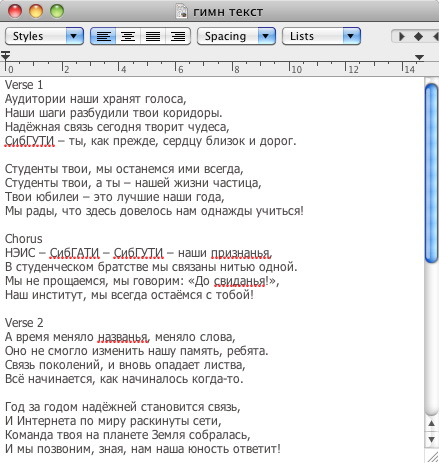Click line "Наш институт, мы всегда остаёмся с тобой!"

129,295
